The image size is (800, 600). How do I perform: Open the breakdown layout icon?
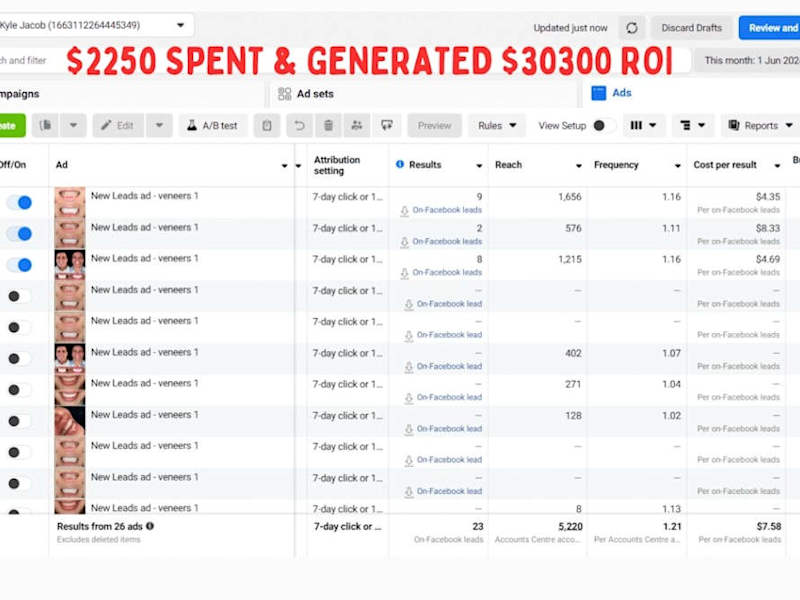point(692,126)
